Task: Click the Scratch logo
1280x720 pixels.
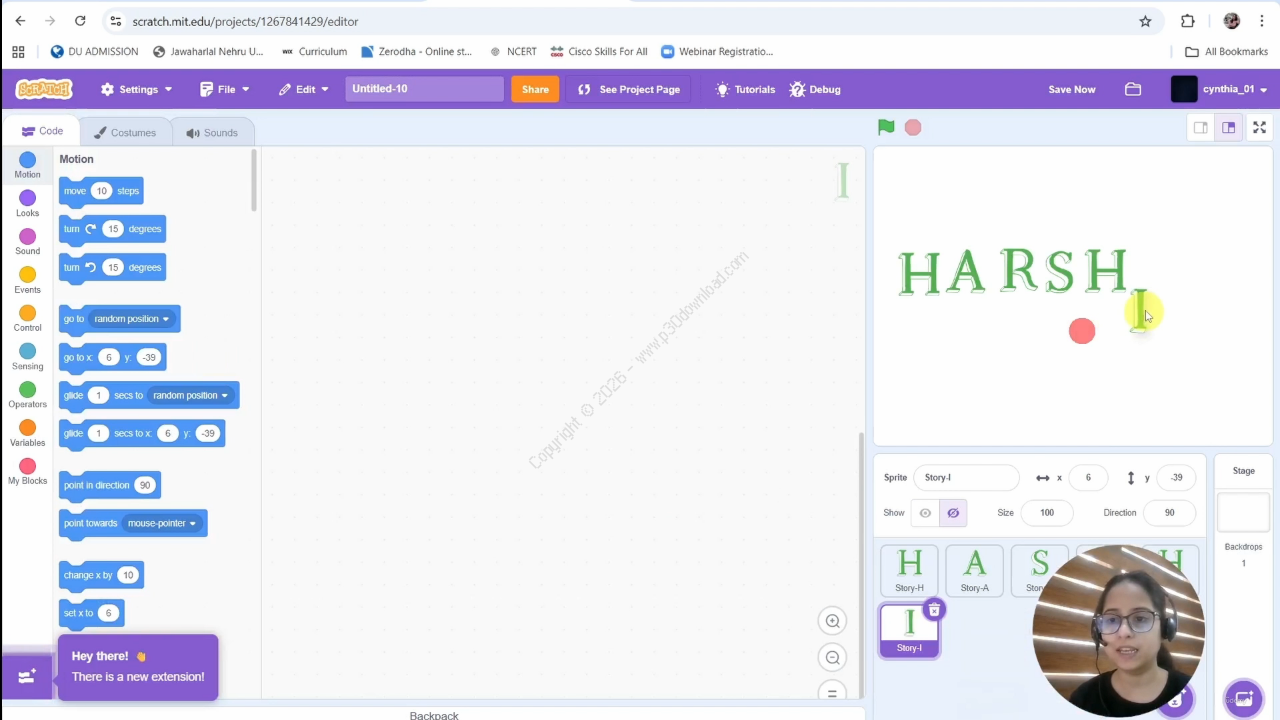Action: pyautogui.click(x=44, y=89)
